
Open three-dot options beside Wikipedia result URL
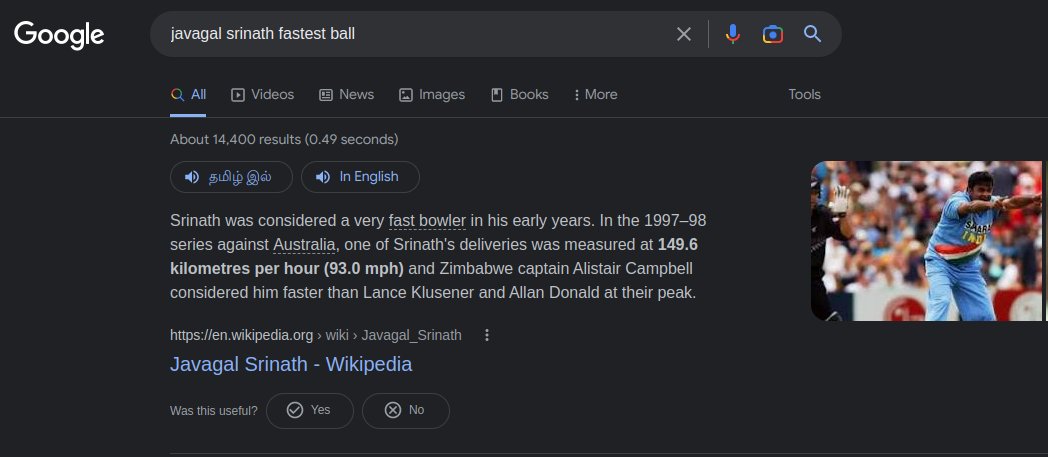click(487, 335)
